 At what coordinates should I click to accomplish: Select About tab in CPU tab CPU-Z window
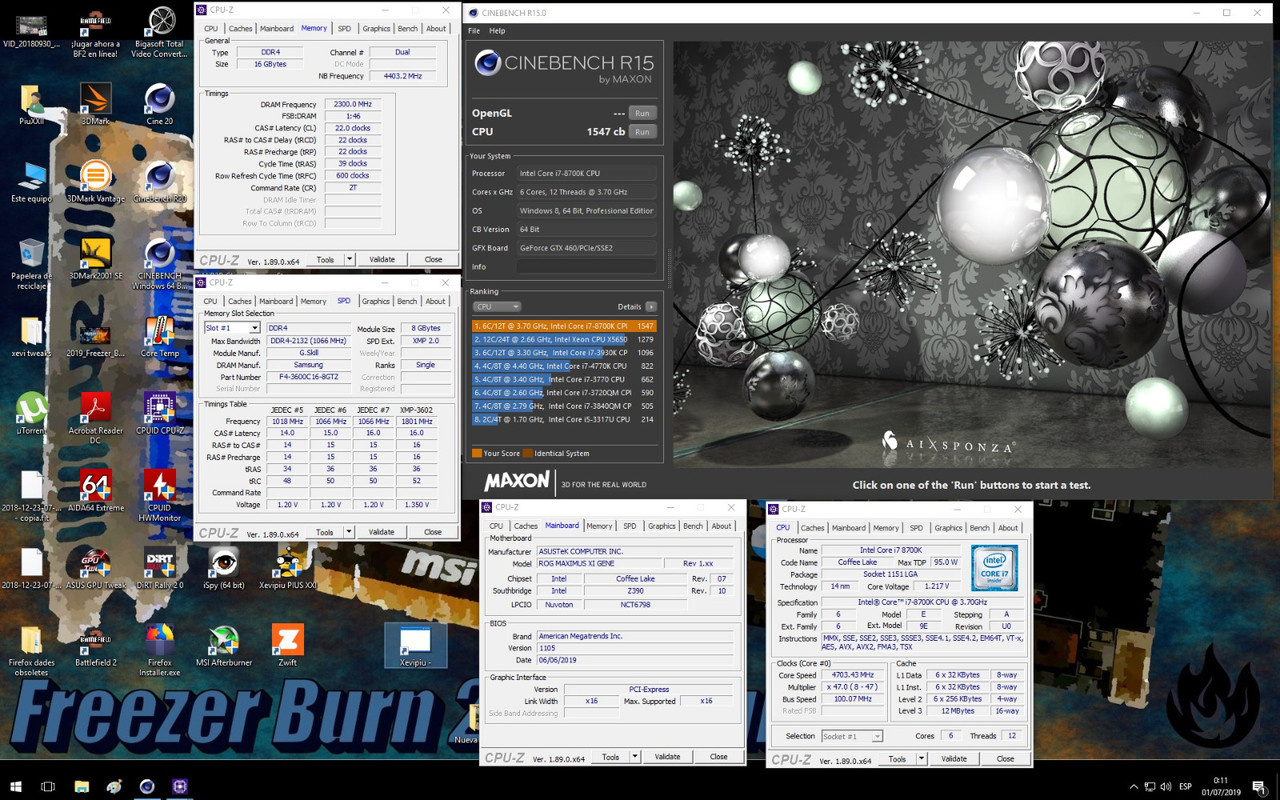click(x=1008, y=528)
